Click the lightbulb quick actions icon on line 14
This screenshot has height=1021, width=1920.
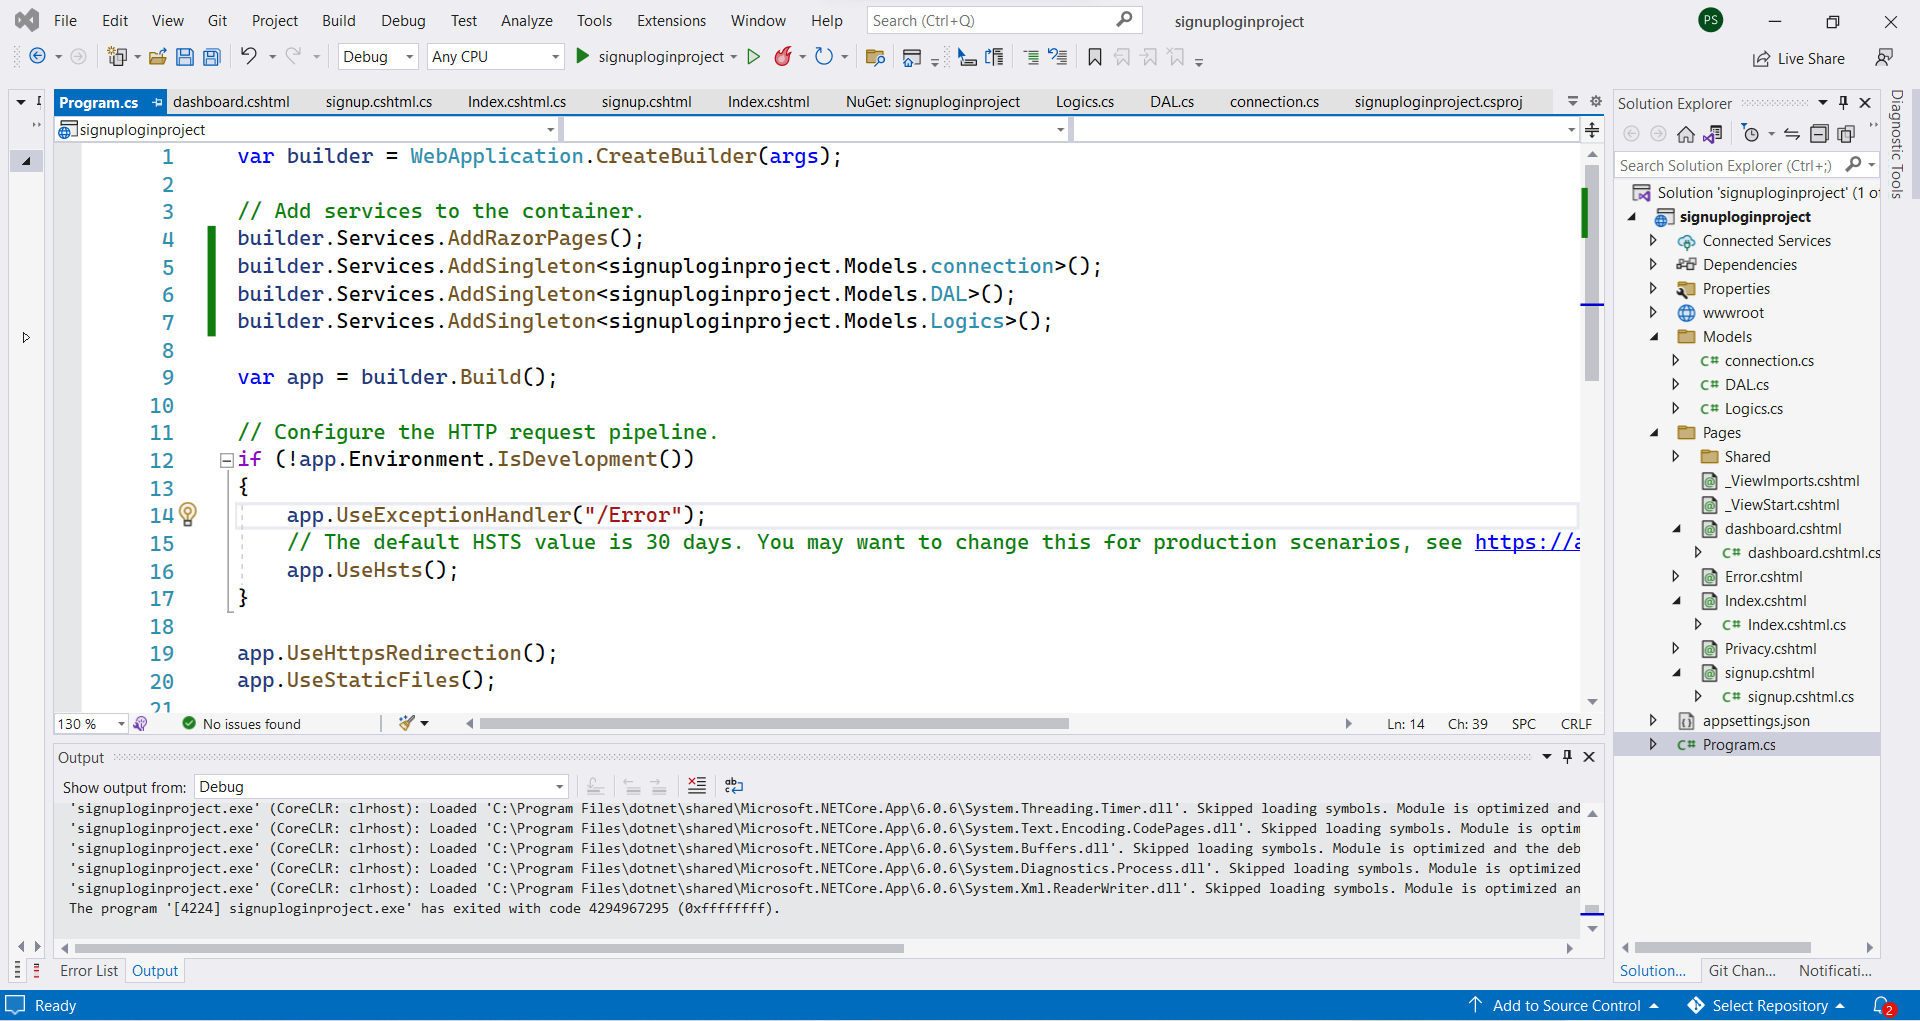pyautogui.click(x=188, y=514)
